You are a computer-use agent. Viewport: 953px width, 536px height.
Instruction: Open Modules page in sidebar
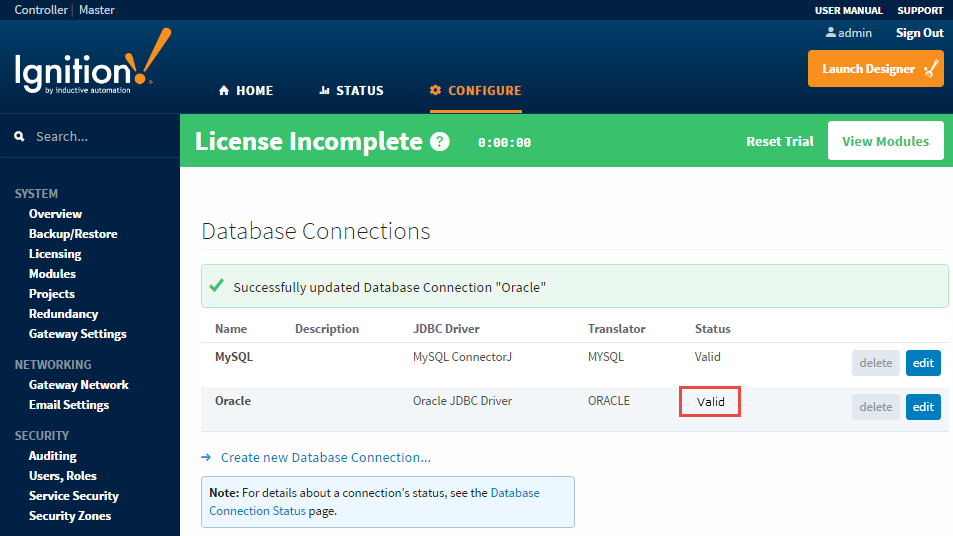[x=52, y=274]
